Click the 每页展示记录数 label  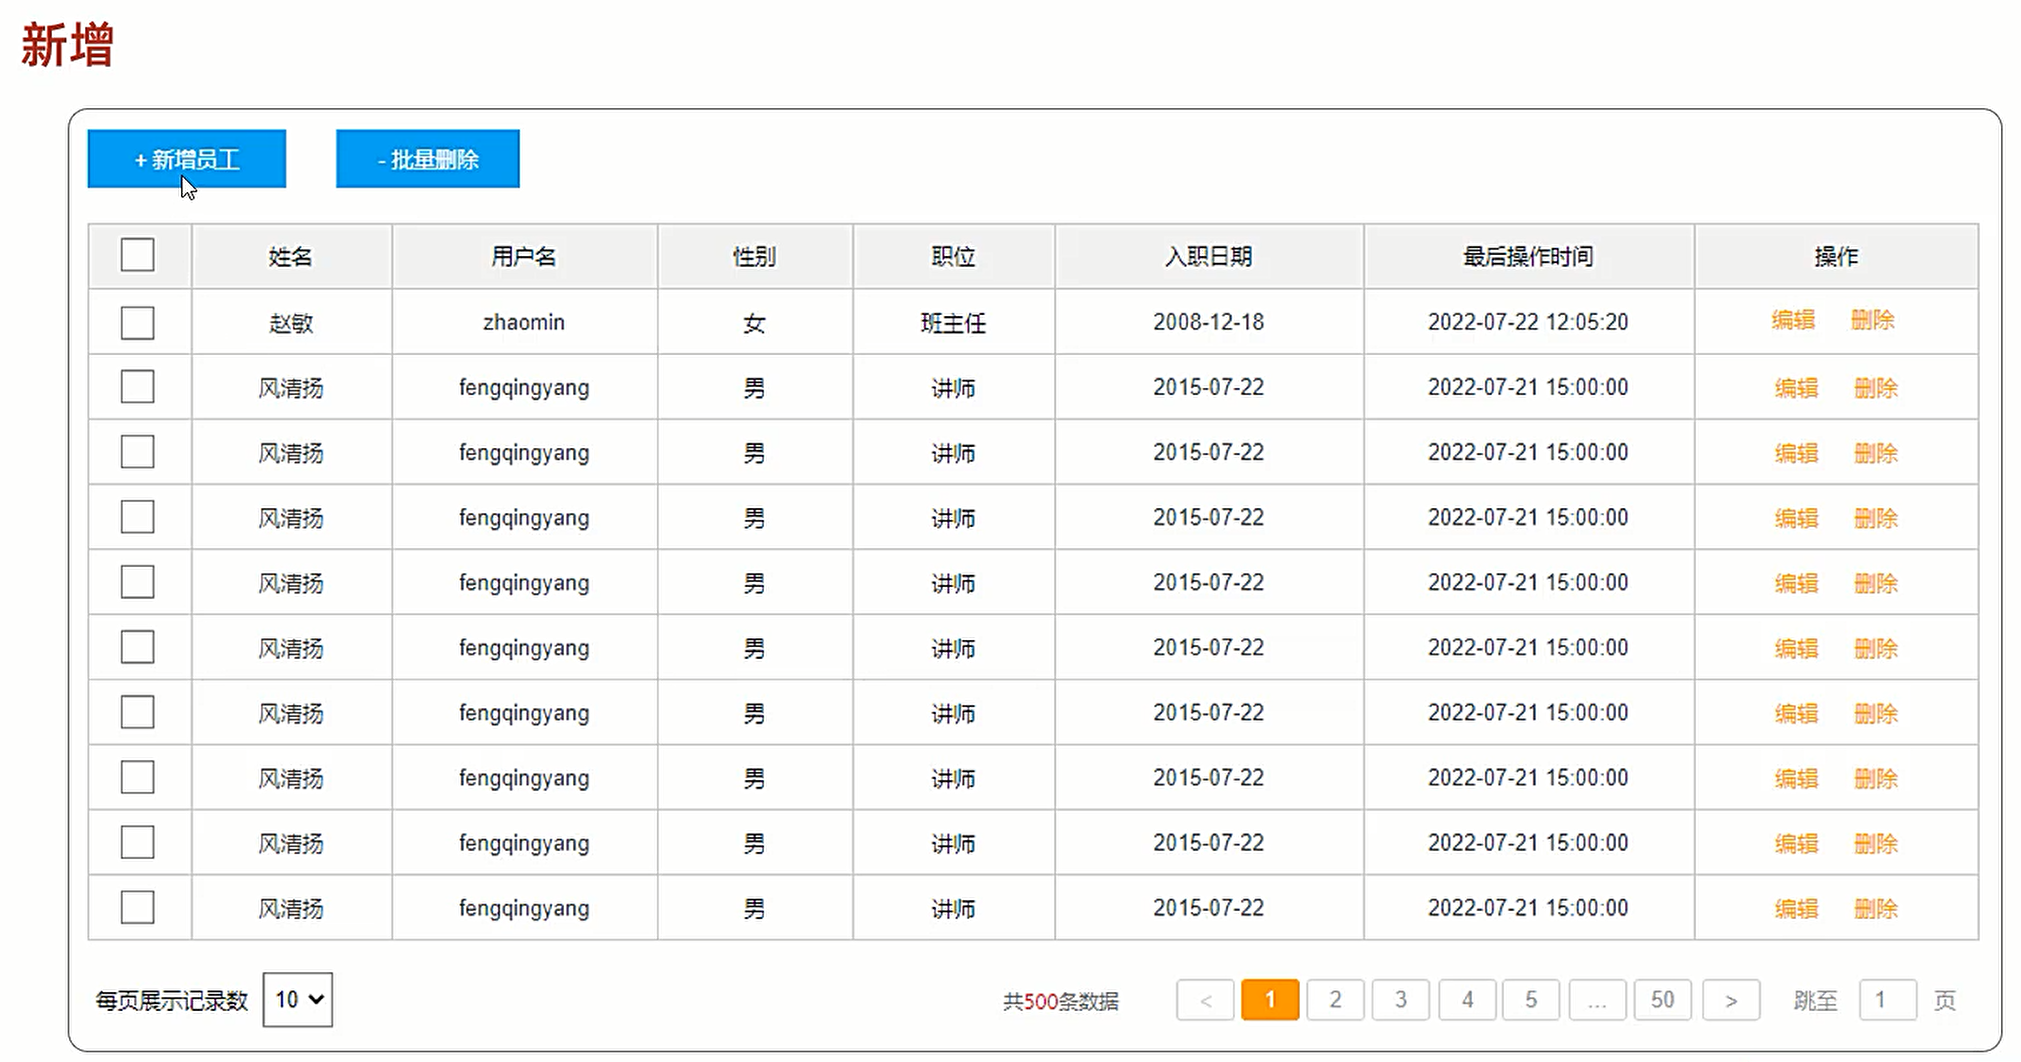click(172, 1001)
